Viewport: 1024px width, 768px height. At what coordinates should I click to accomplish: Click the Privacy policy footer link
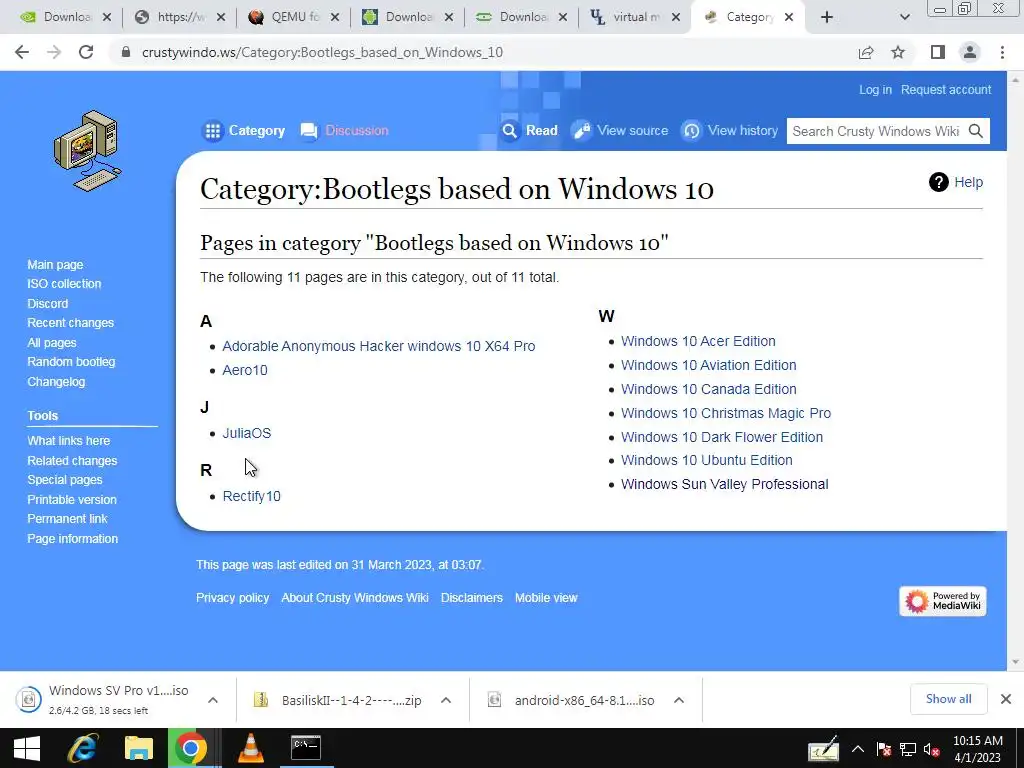[232, 598]
